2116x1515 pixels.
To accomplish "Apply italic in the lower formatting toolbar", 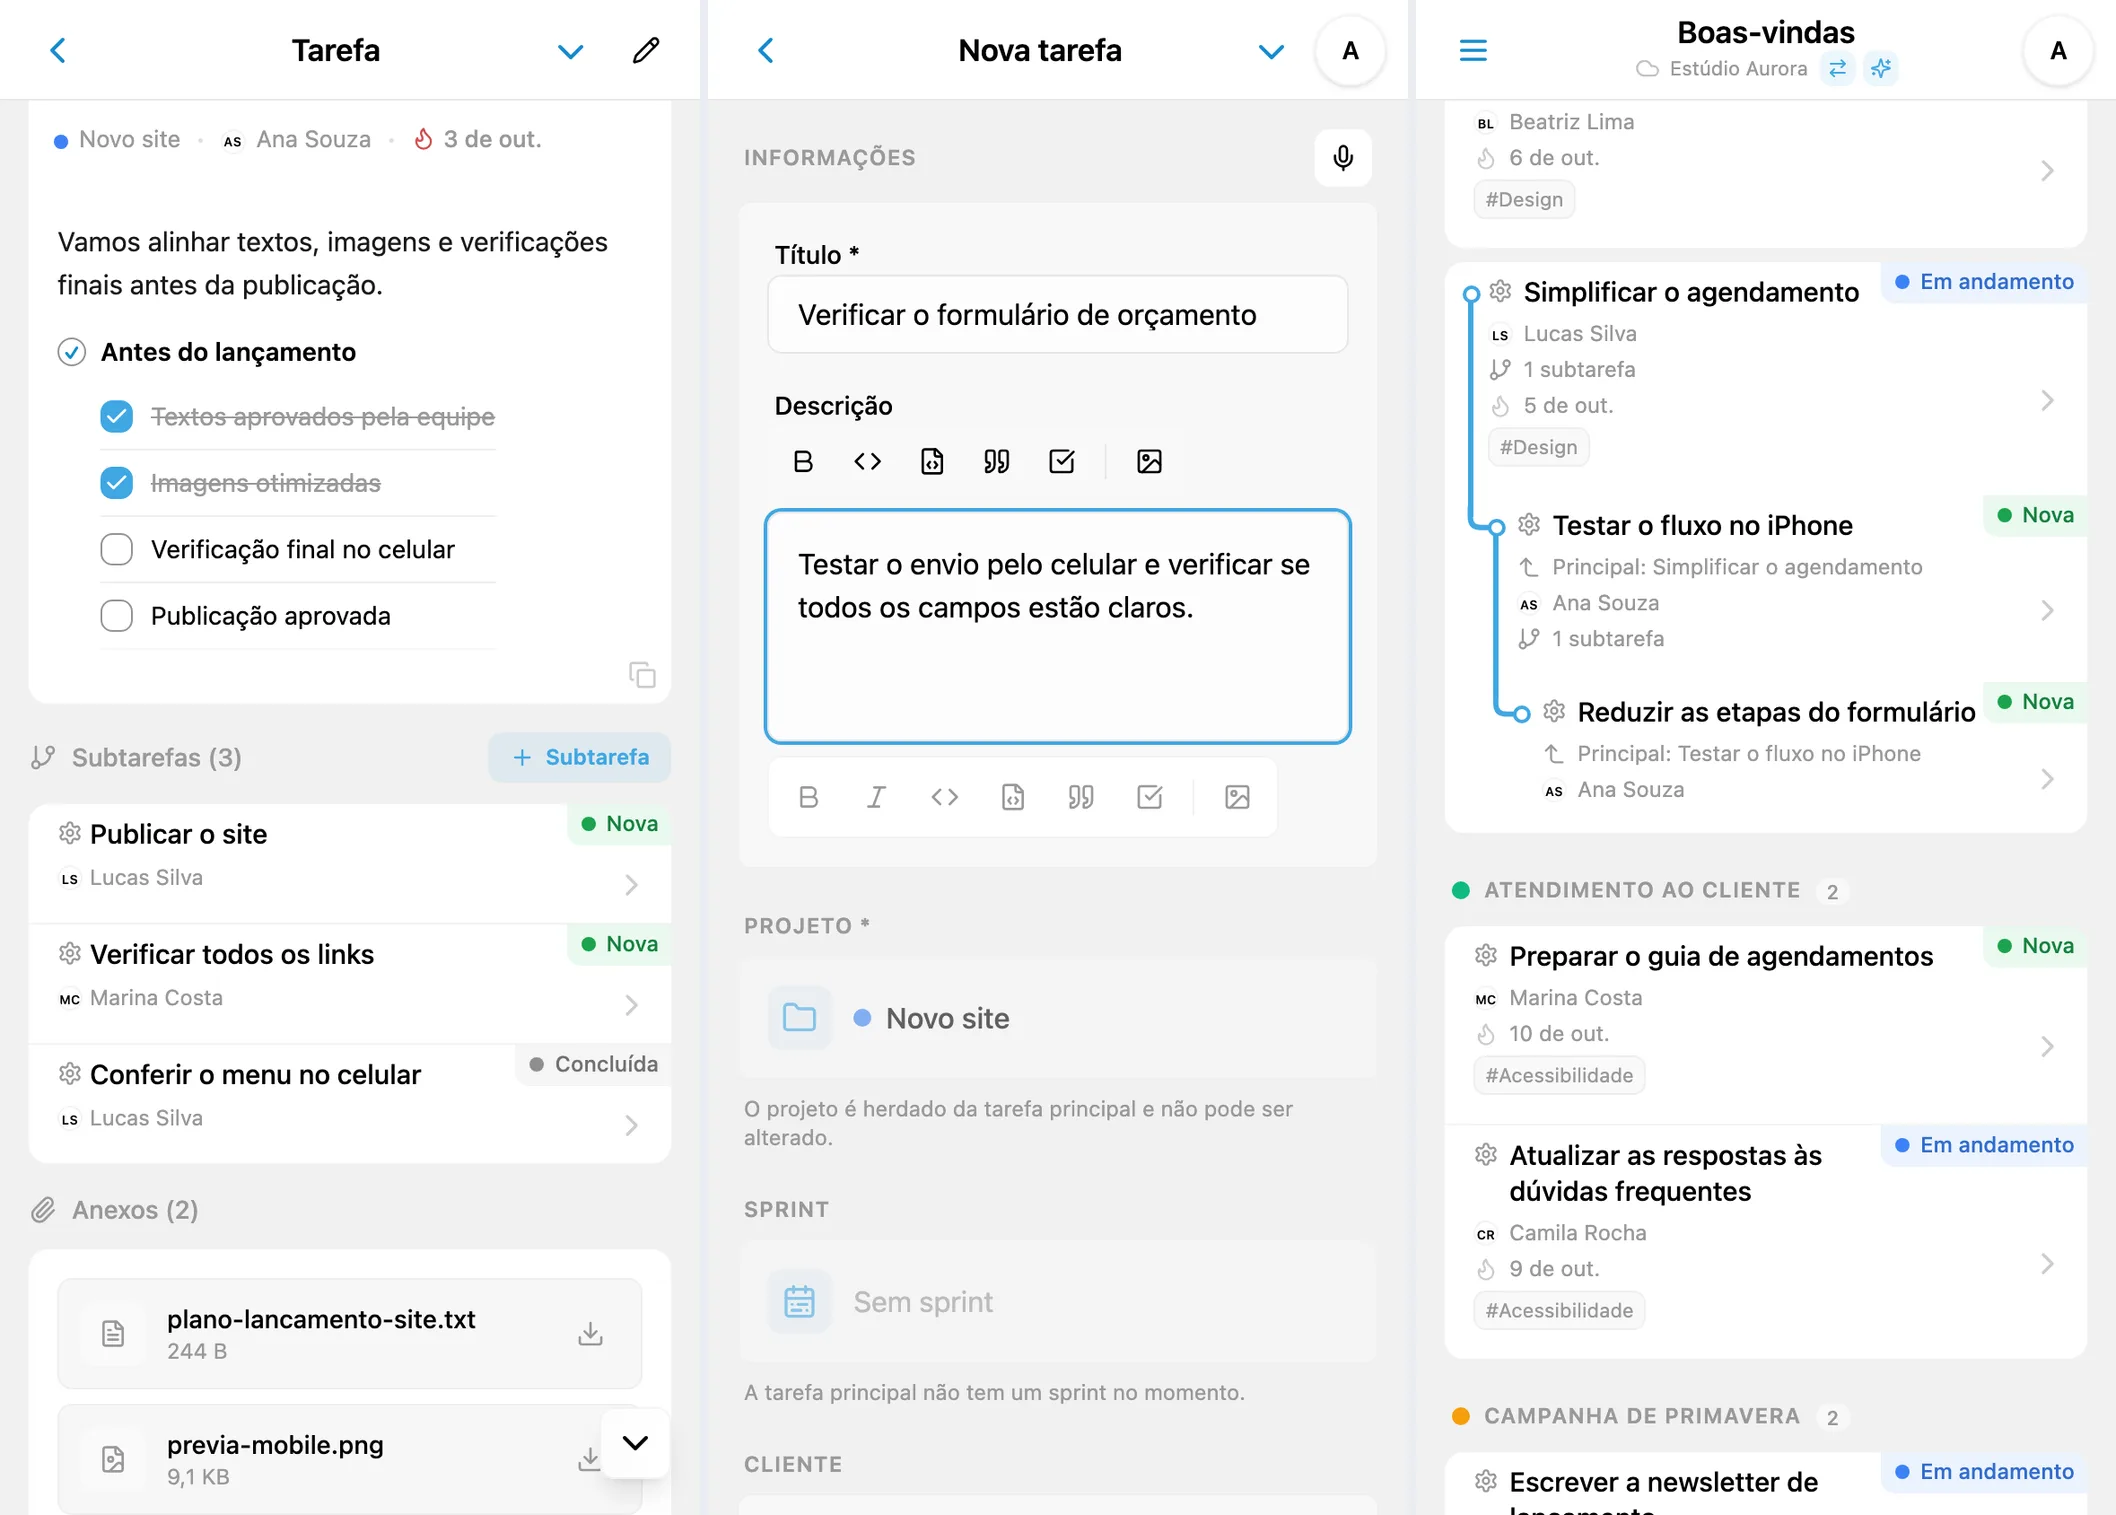I will click(x=876, y=797).
